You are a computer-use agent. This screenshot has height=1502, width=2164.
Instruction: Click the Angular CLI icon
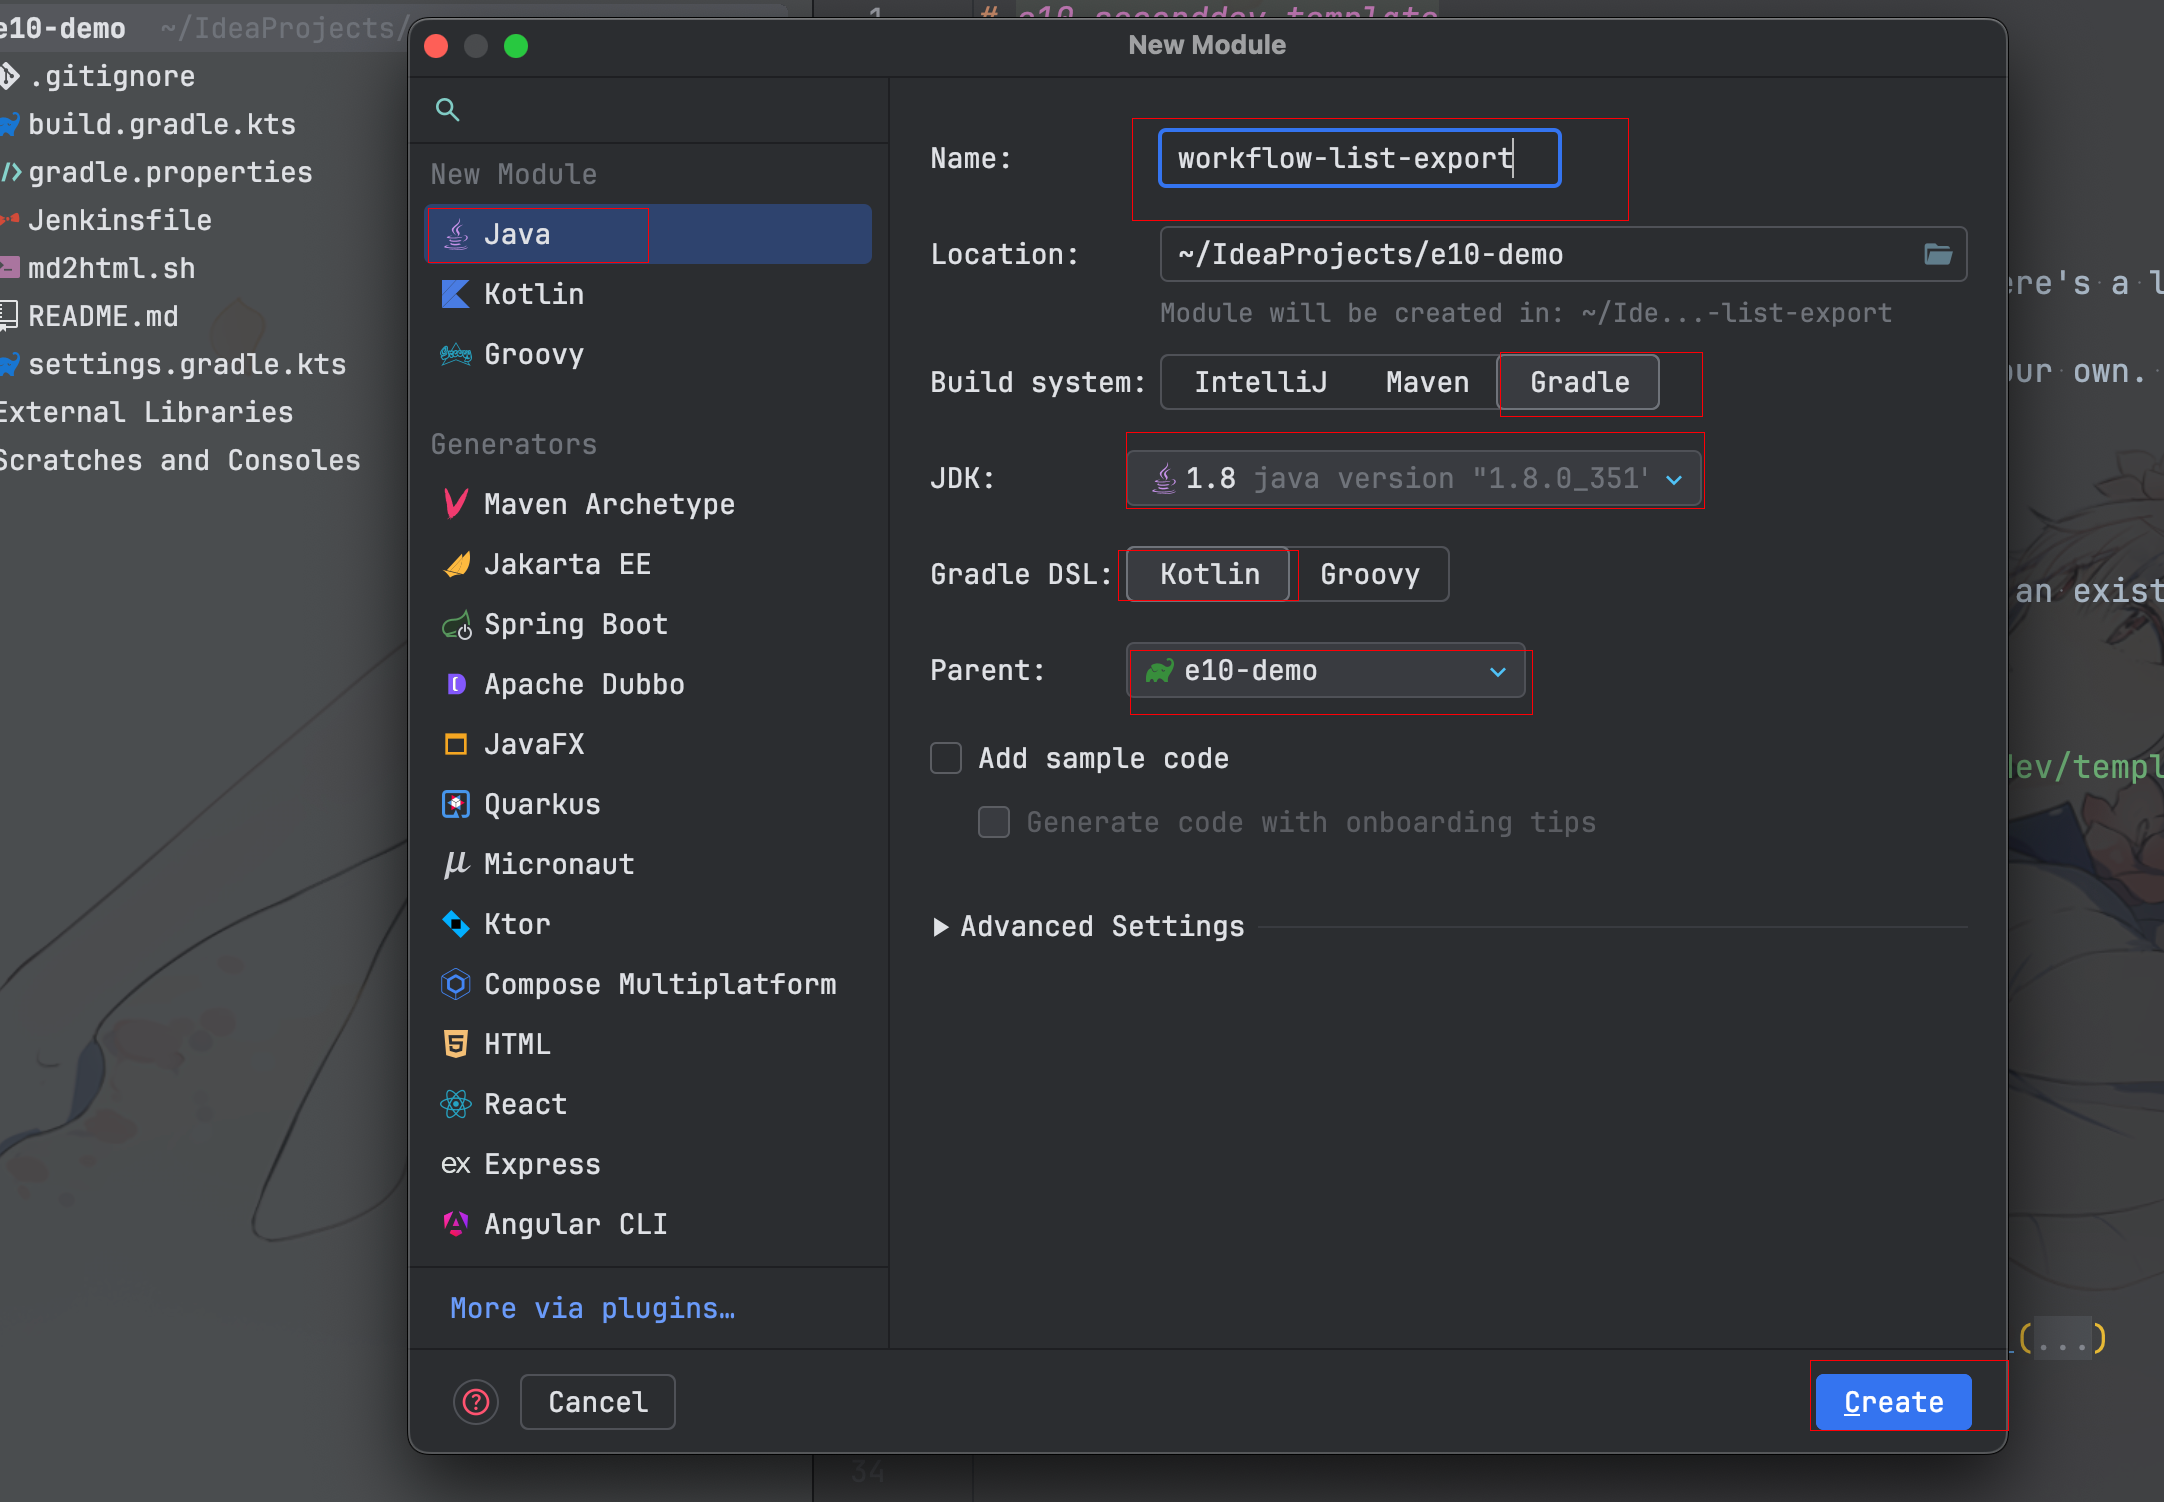pyautogui.click(x=456, y=1224)
